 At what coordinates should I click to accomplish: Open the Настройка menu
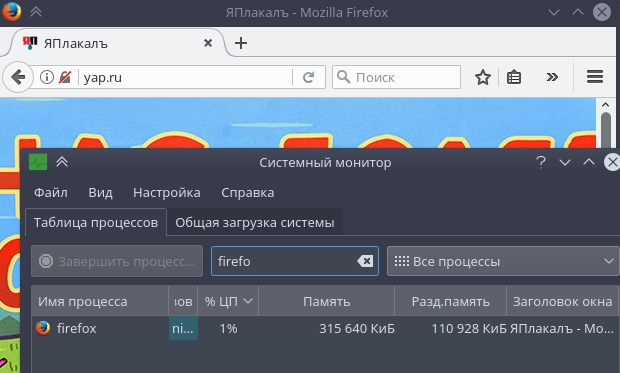point(166,193)
